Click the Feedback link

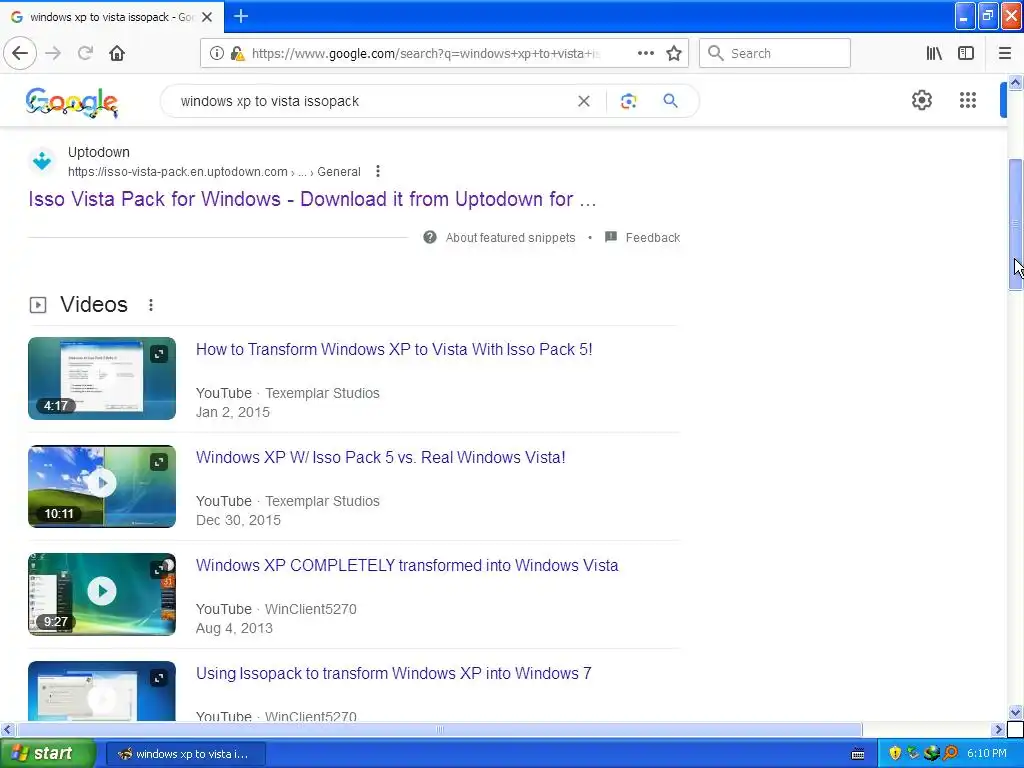point(652,238)
